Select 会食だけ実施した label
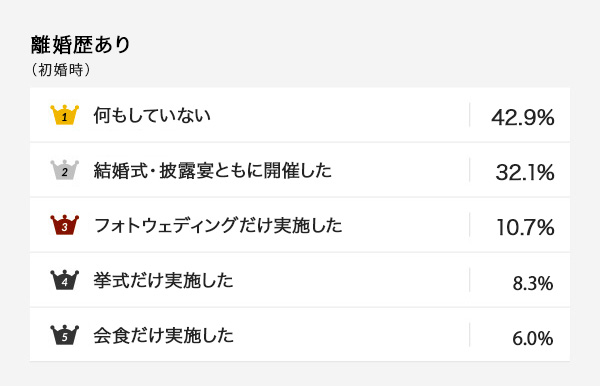Viewport: 600px width, 386px height. [163, 336]
